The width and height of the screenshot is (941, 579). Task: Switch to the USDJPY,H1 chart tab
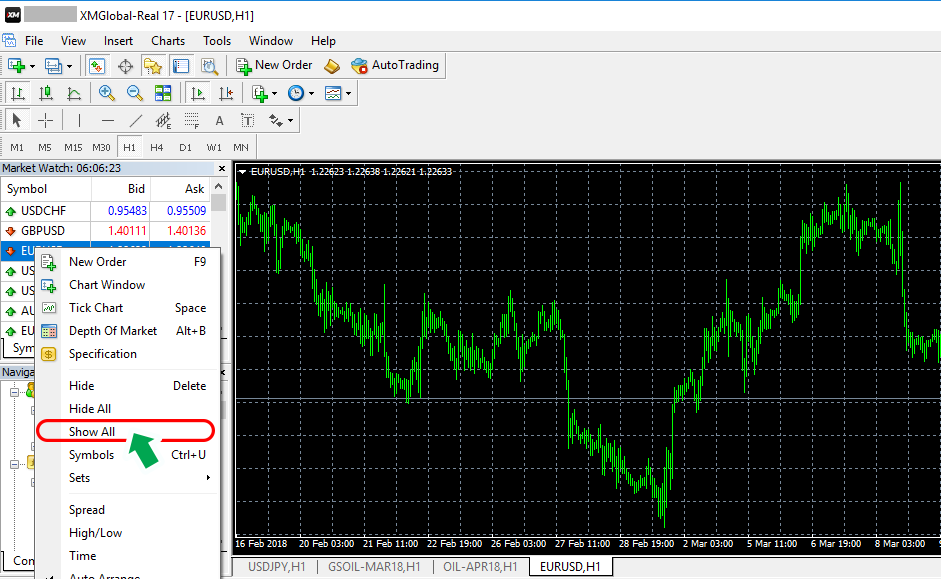pyautogui.click(x=277, y=566)
